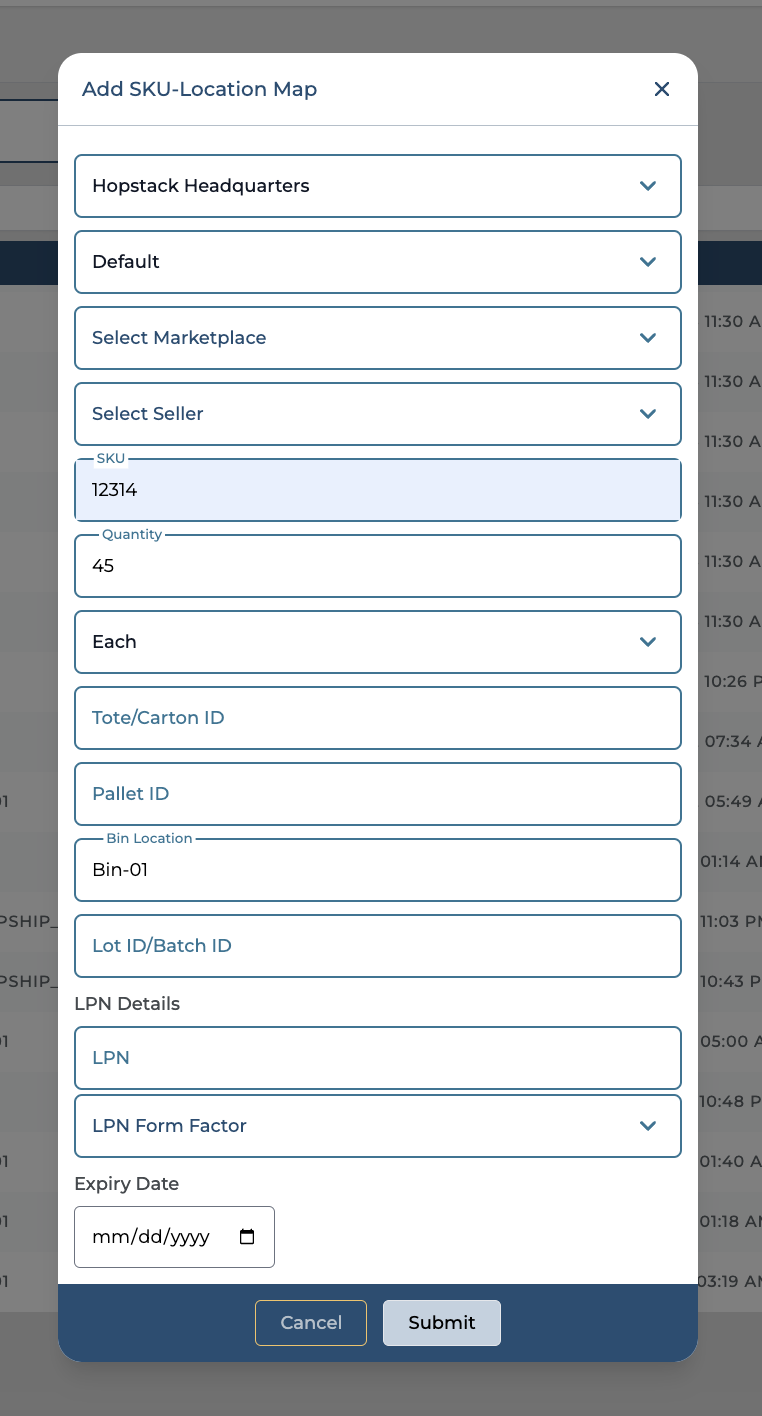Open the Select Marketplace dropdown
The height and width of the screenshot is (1416, 762).
click(x=377, y=338)
